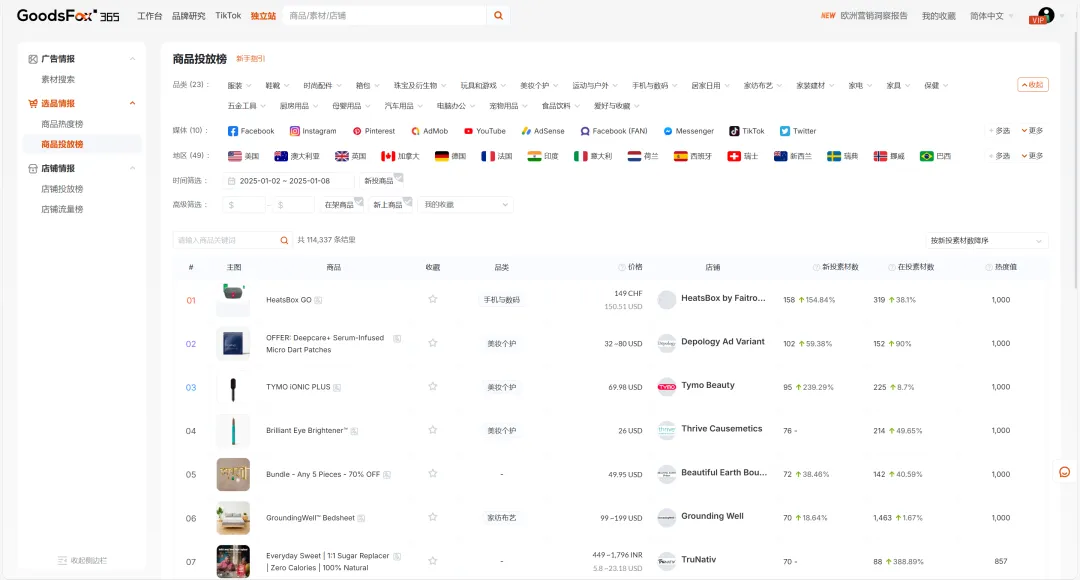This screenshot has width=1080, height=580.
Task: Choose the Pinterest media filter
Action: click(373, 131)
